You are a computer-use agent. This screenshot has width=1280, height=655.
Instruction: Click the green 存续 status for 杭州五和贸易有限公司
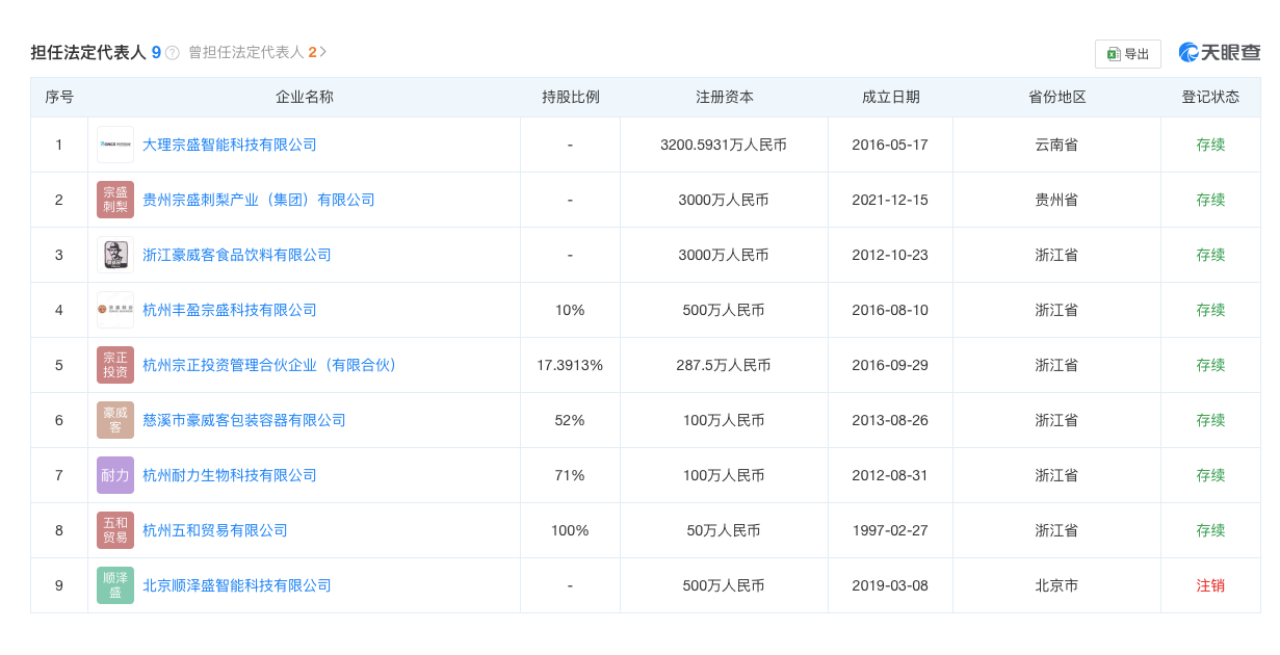click(x=1209, y=530)
